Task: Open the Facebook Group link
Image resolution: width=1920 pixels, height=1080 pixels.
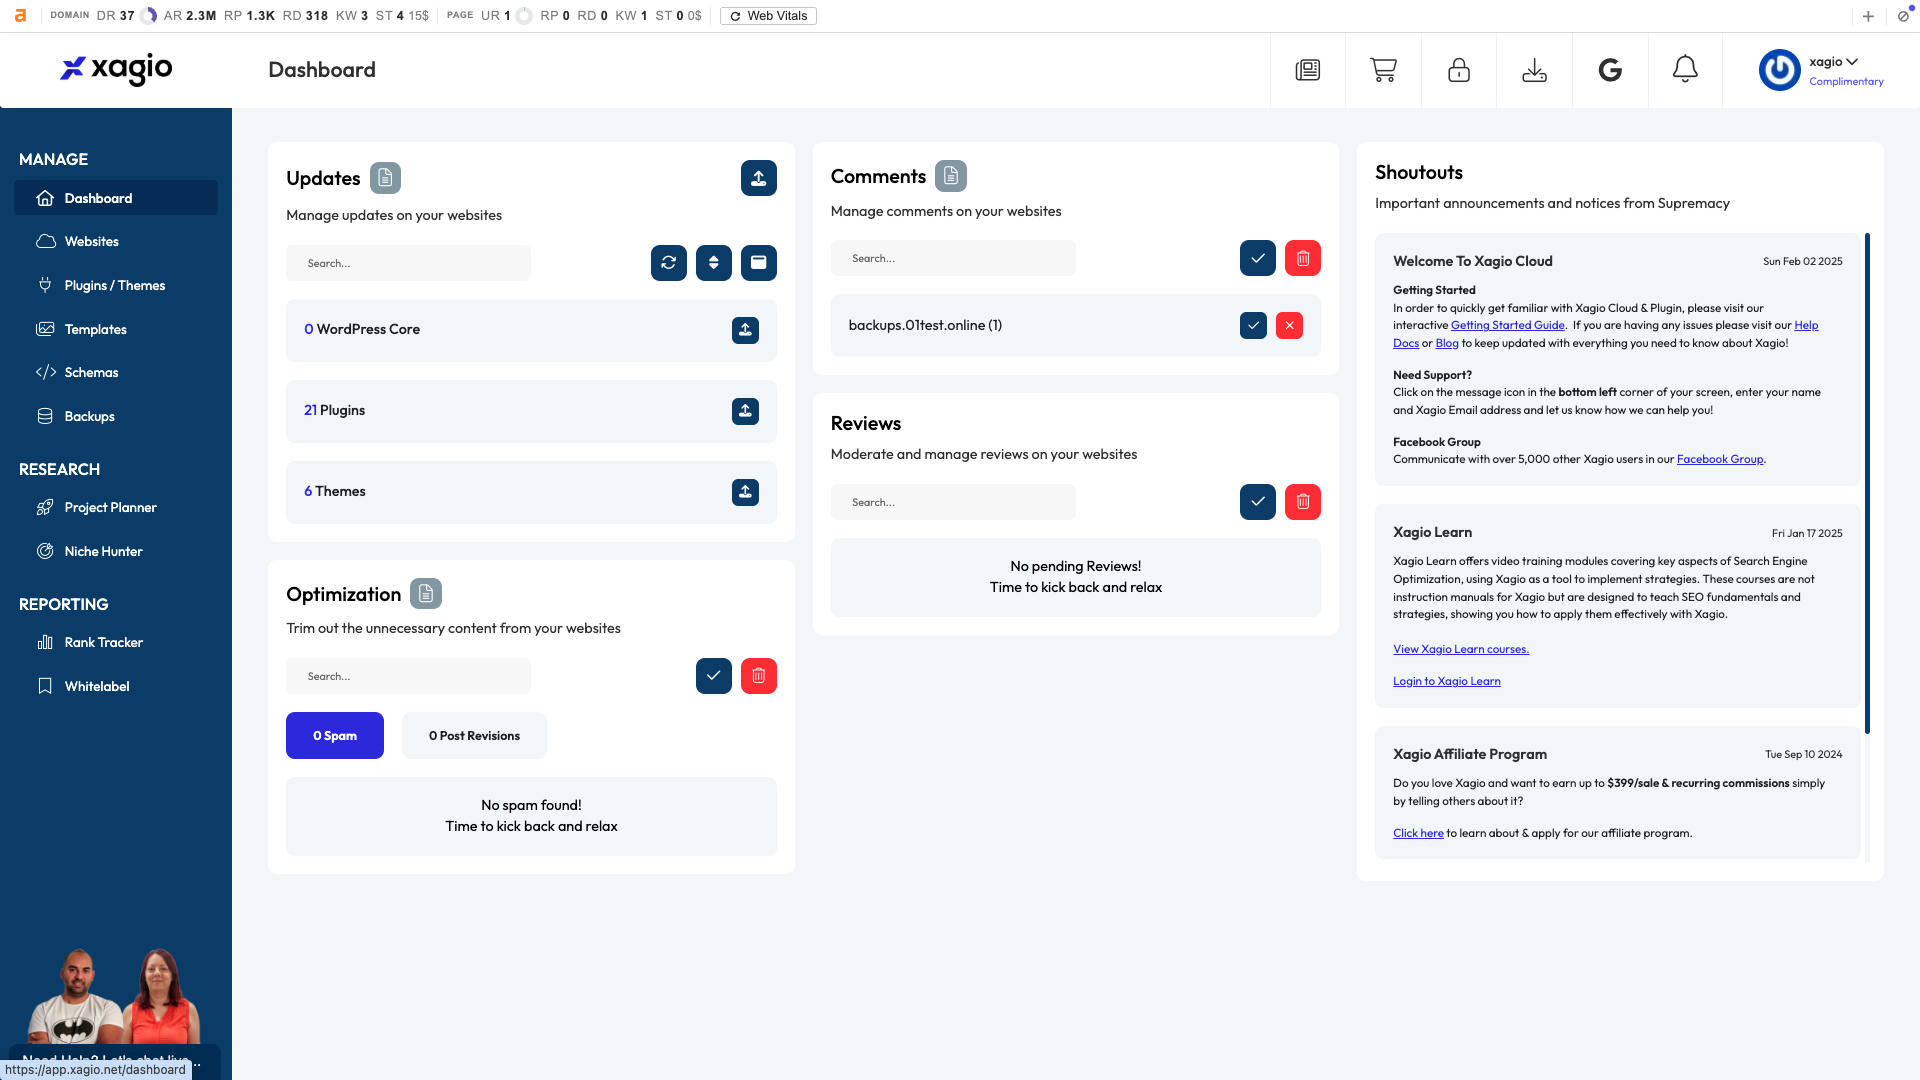Action: (1720, 459)
